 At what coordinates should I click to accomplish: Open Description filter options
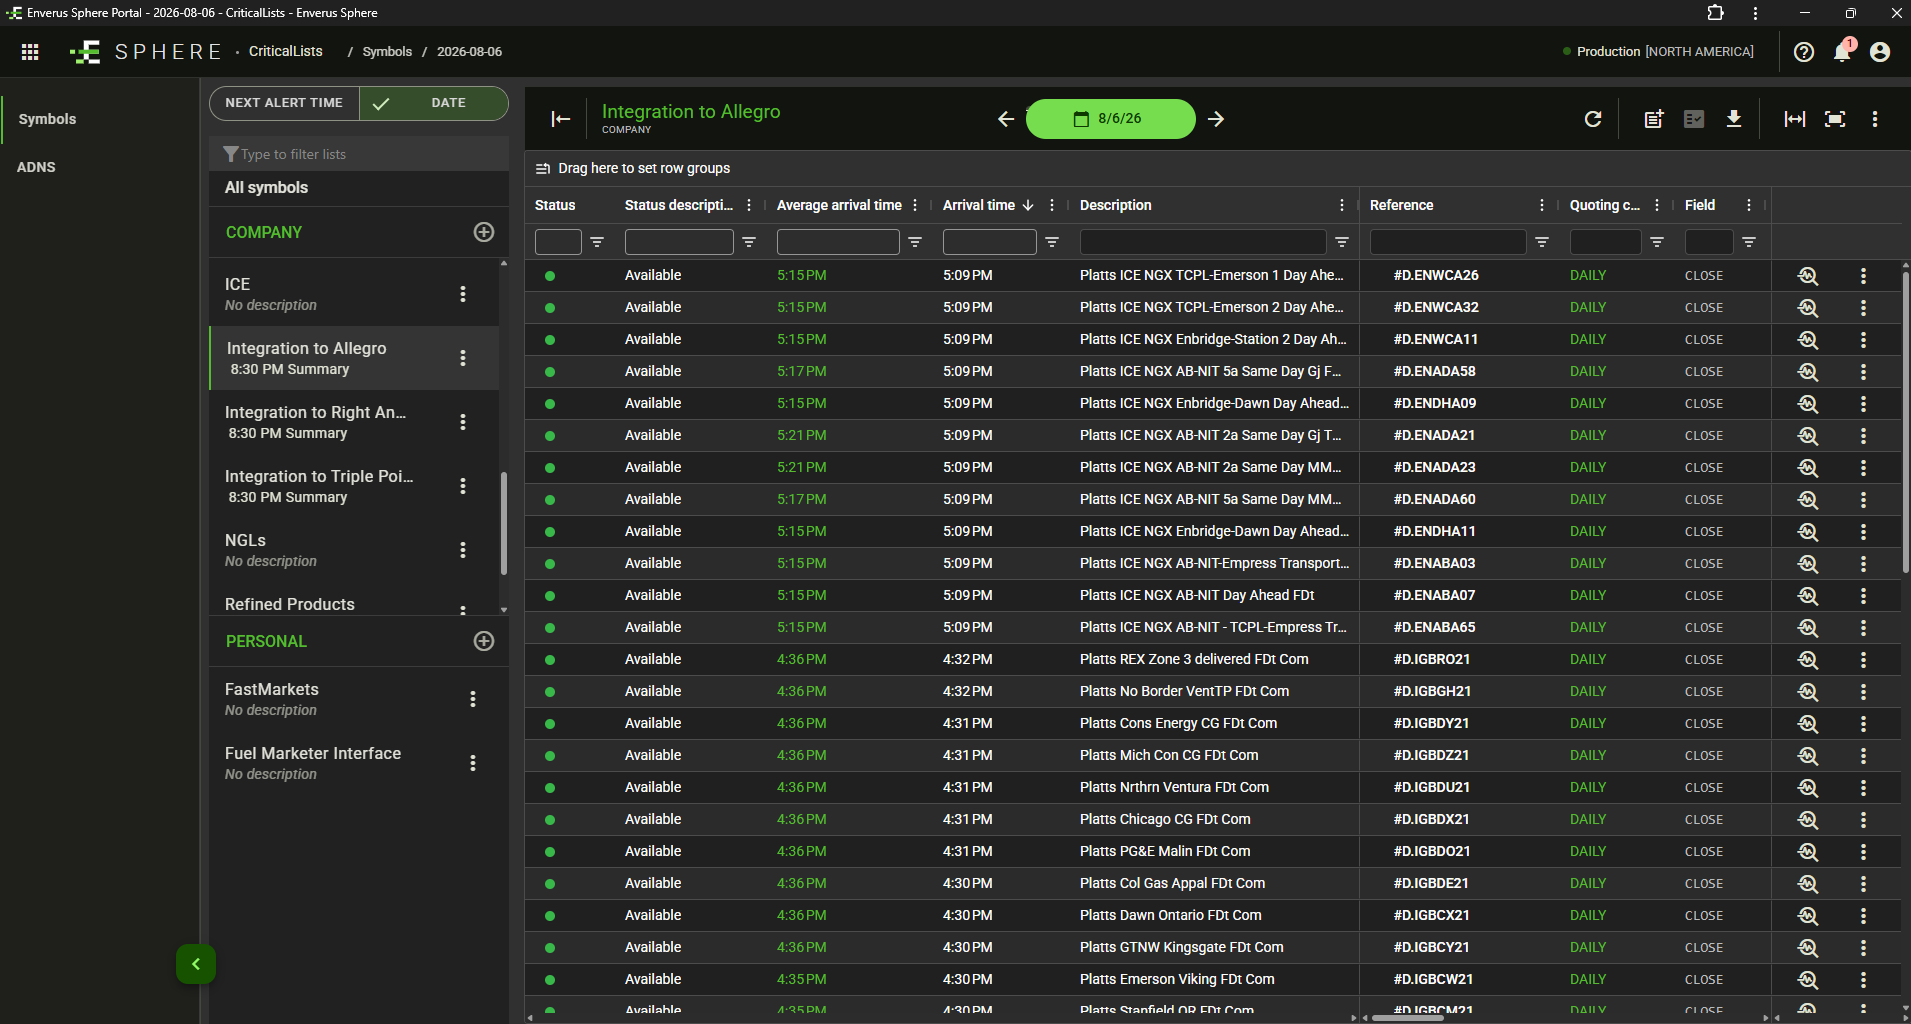tap(1342, 242)
